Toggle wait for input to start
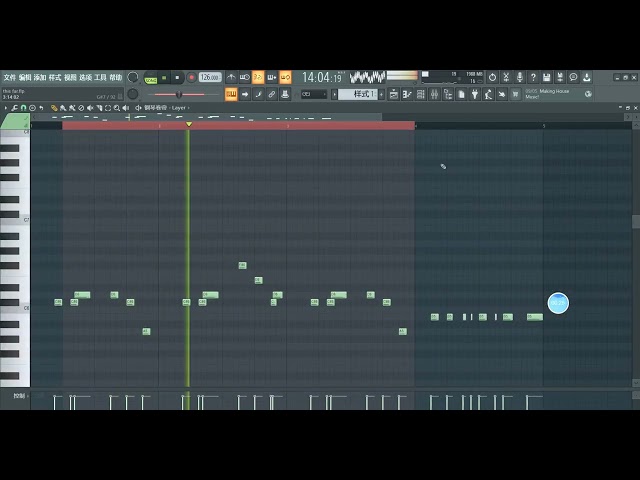Screen dimensions: 640x480 coord(244,77)
